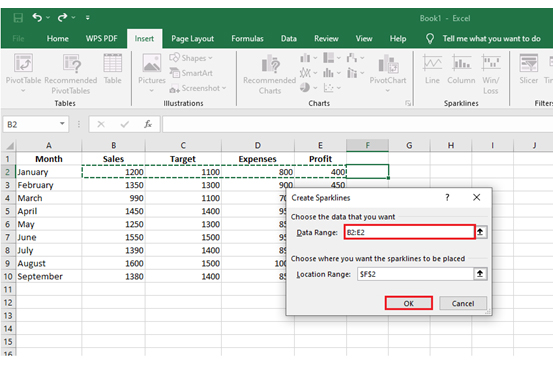
Task: Insert a Table
Action: tap(113, 69)
